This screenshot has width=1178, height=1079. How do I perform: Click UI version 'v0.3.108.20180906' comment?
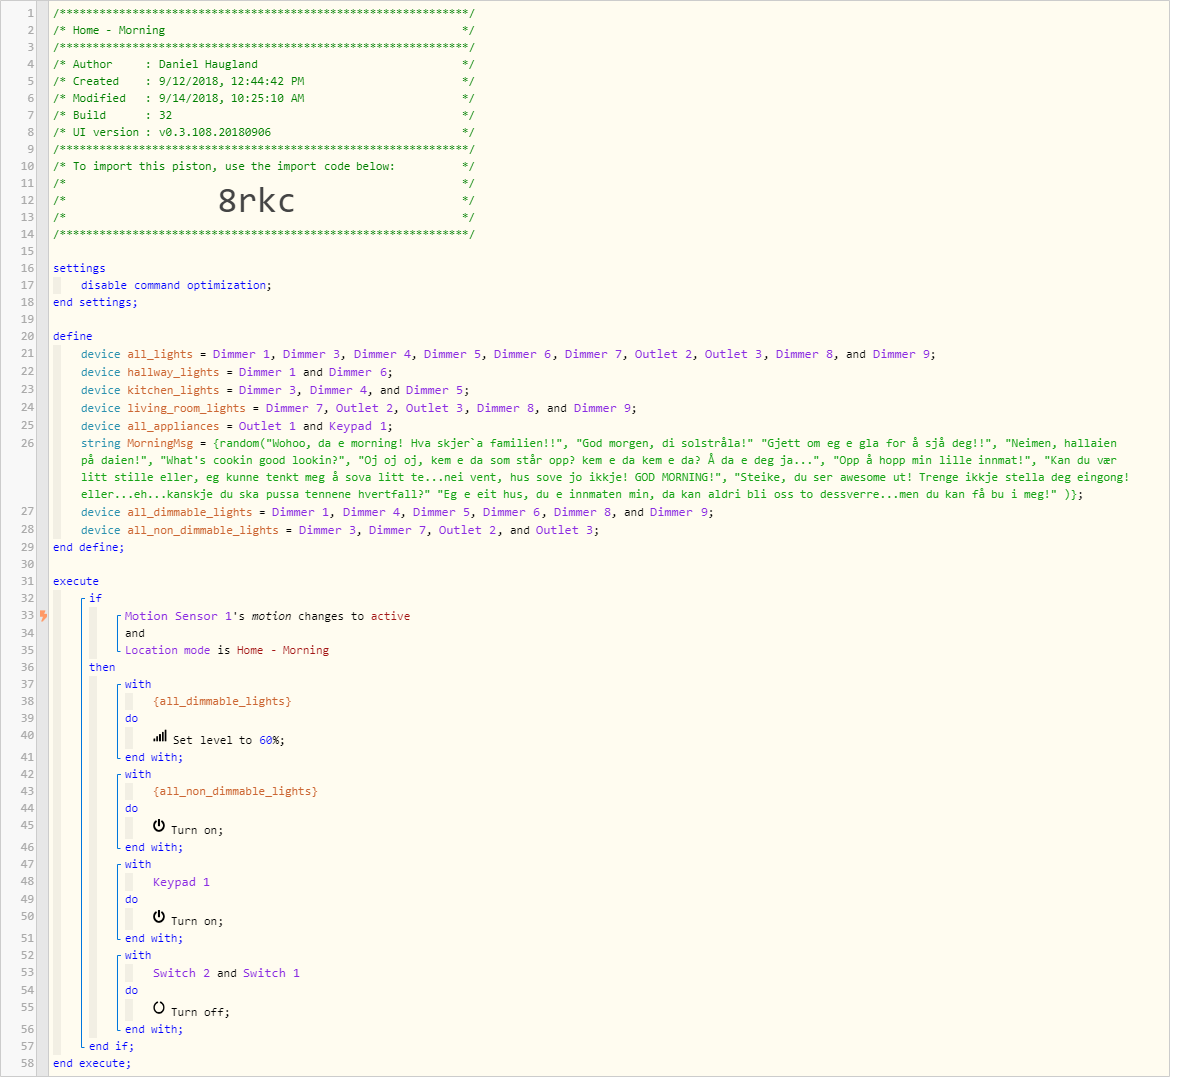click(x=215, y=134)
